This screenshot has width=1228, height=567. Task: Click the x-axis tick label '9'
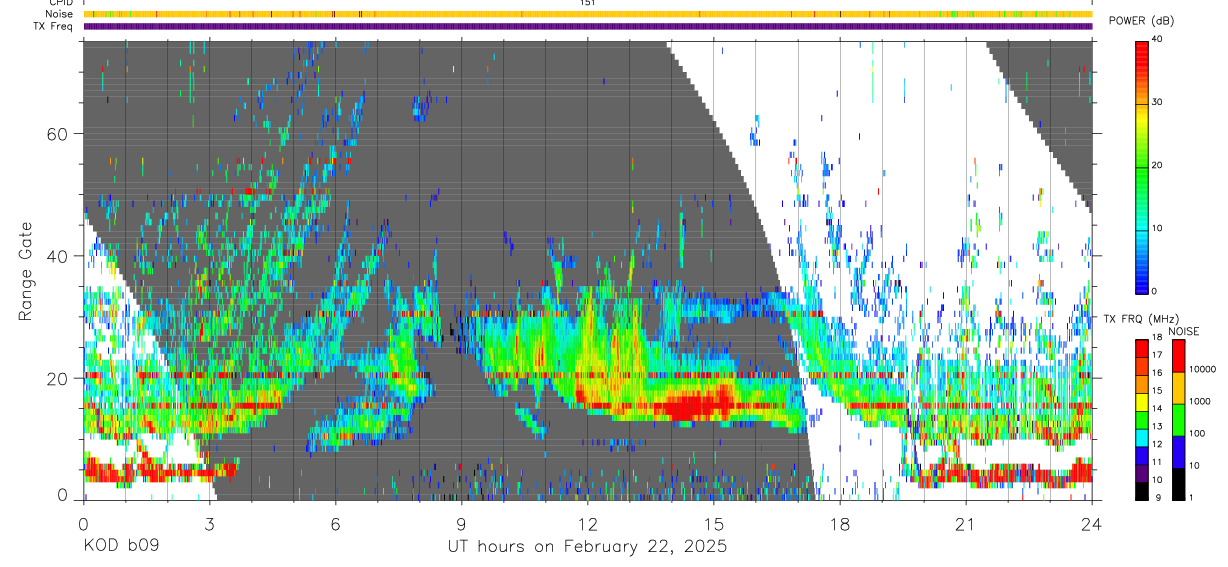461,523
